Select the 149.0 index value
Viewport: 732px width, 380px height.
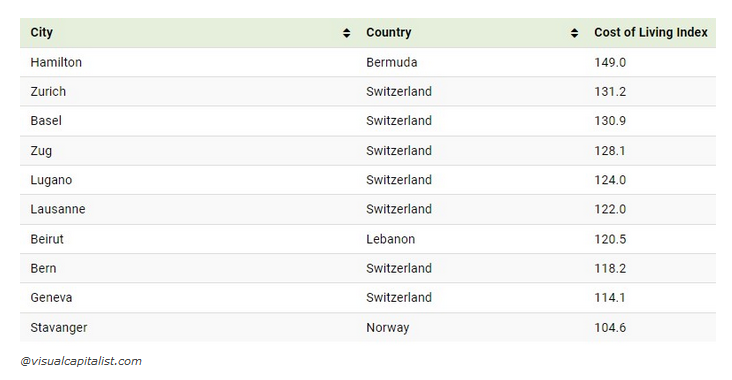[610, 62]
